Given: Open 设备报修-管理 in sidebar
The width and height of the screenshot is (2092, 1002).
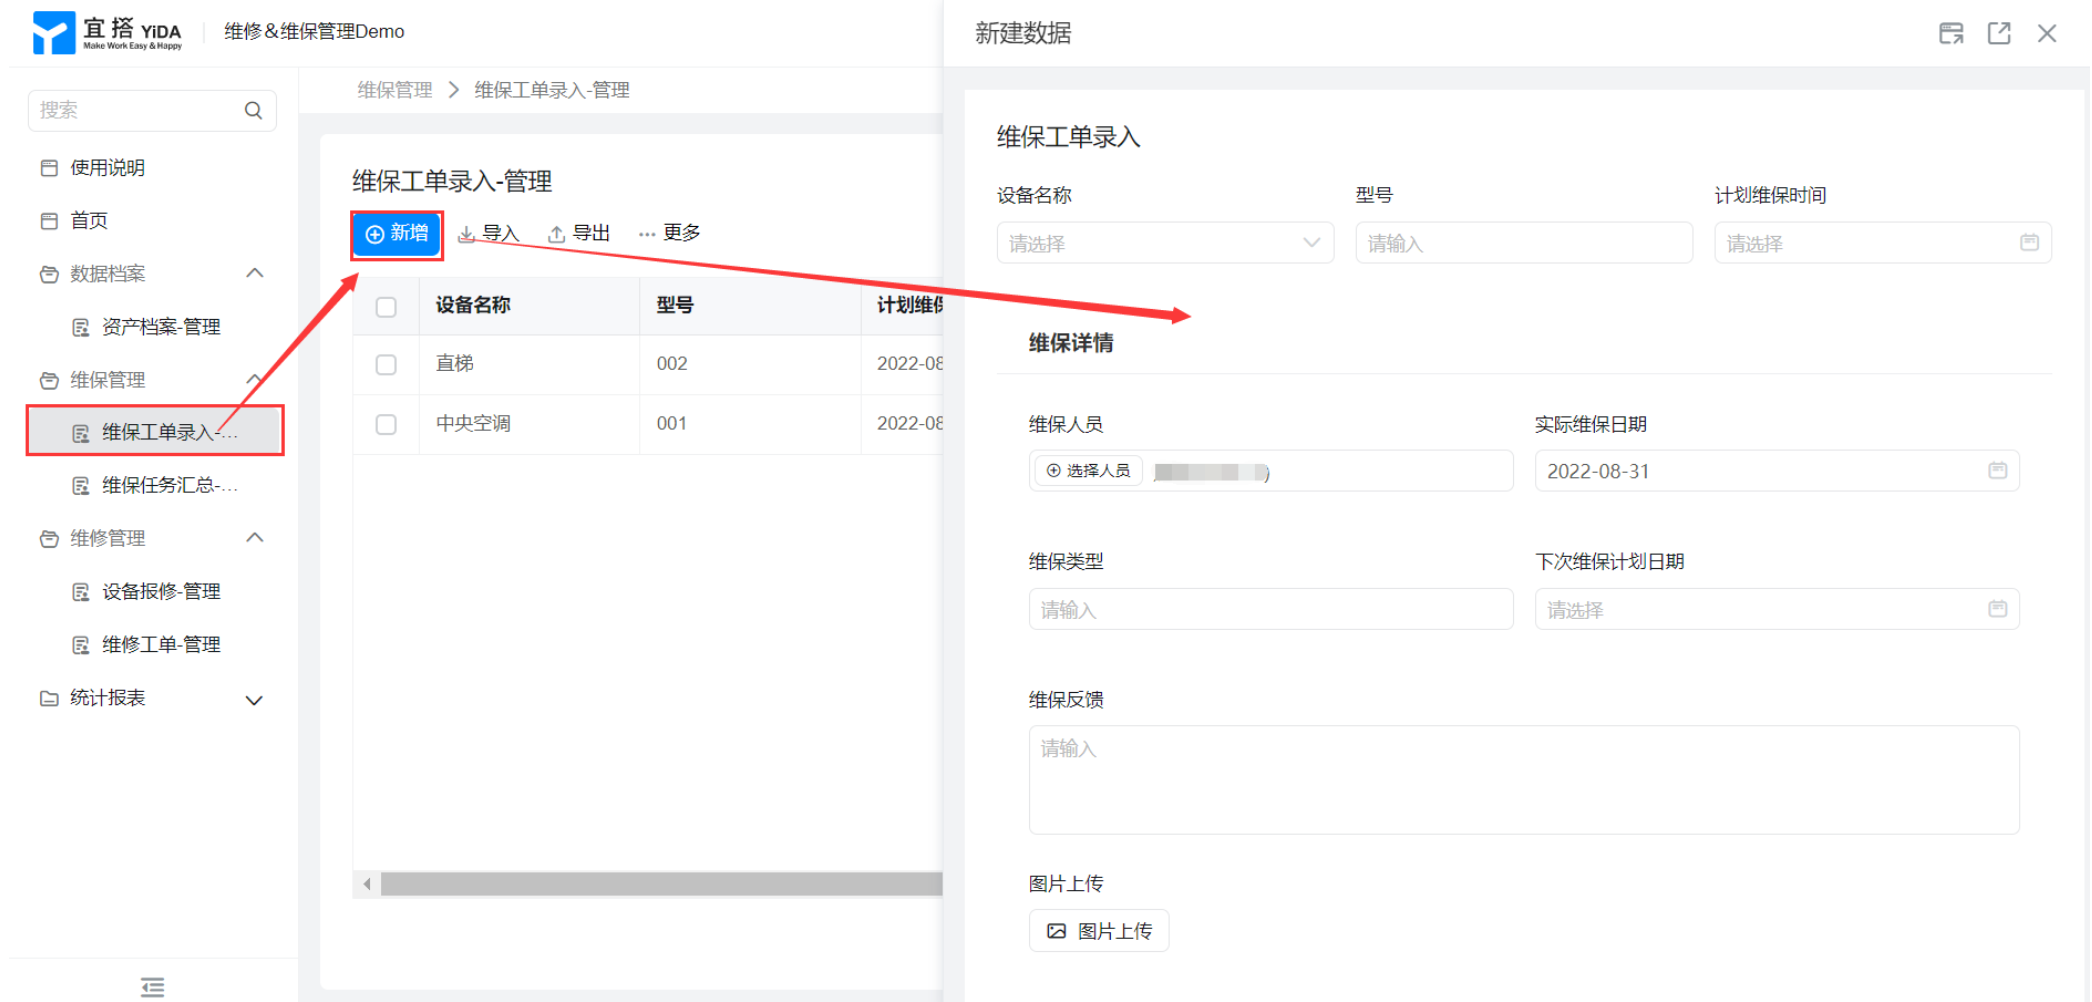Looking at the screenshot, I should tap(161, 592).
